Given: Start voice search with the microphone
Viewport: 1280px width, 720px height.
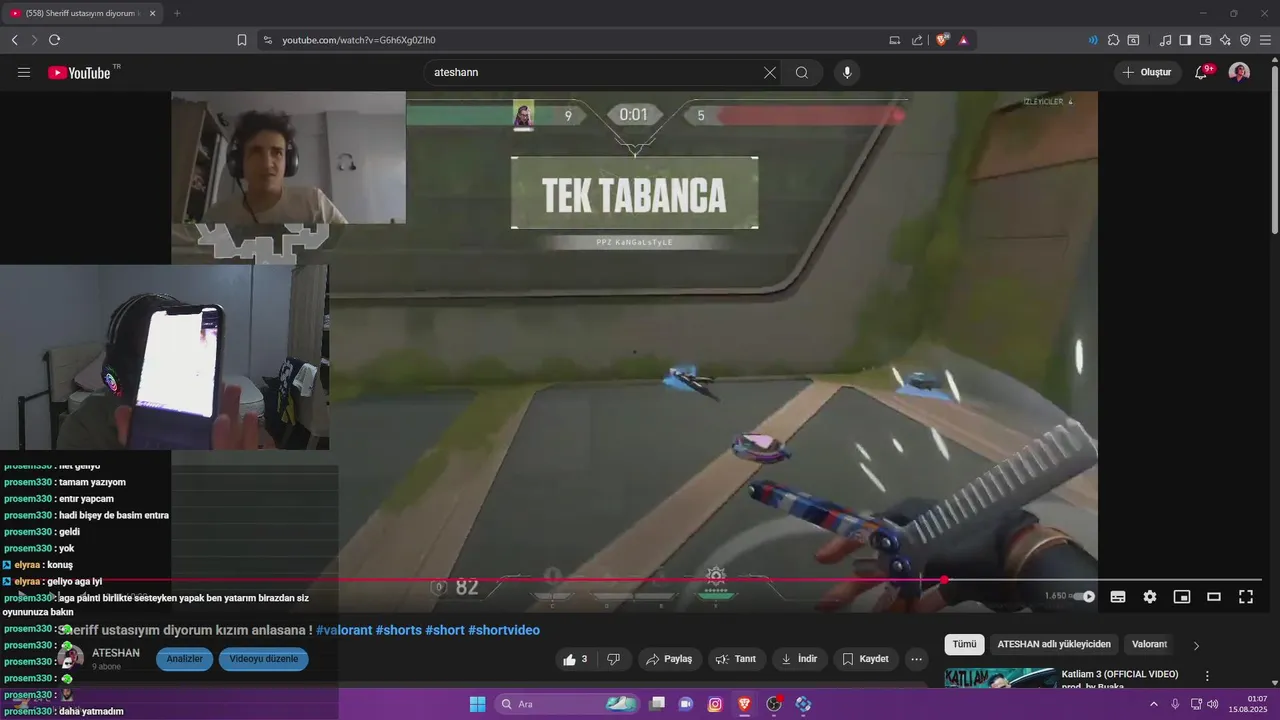Looking at the screenshot, I should (x=847, y=72).
